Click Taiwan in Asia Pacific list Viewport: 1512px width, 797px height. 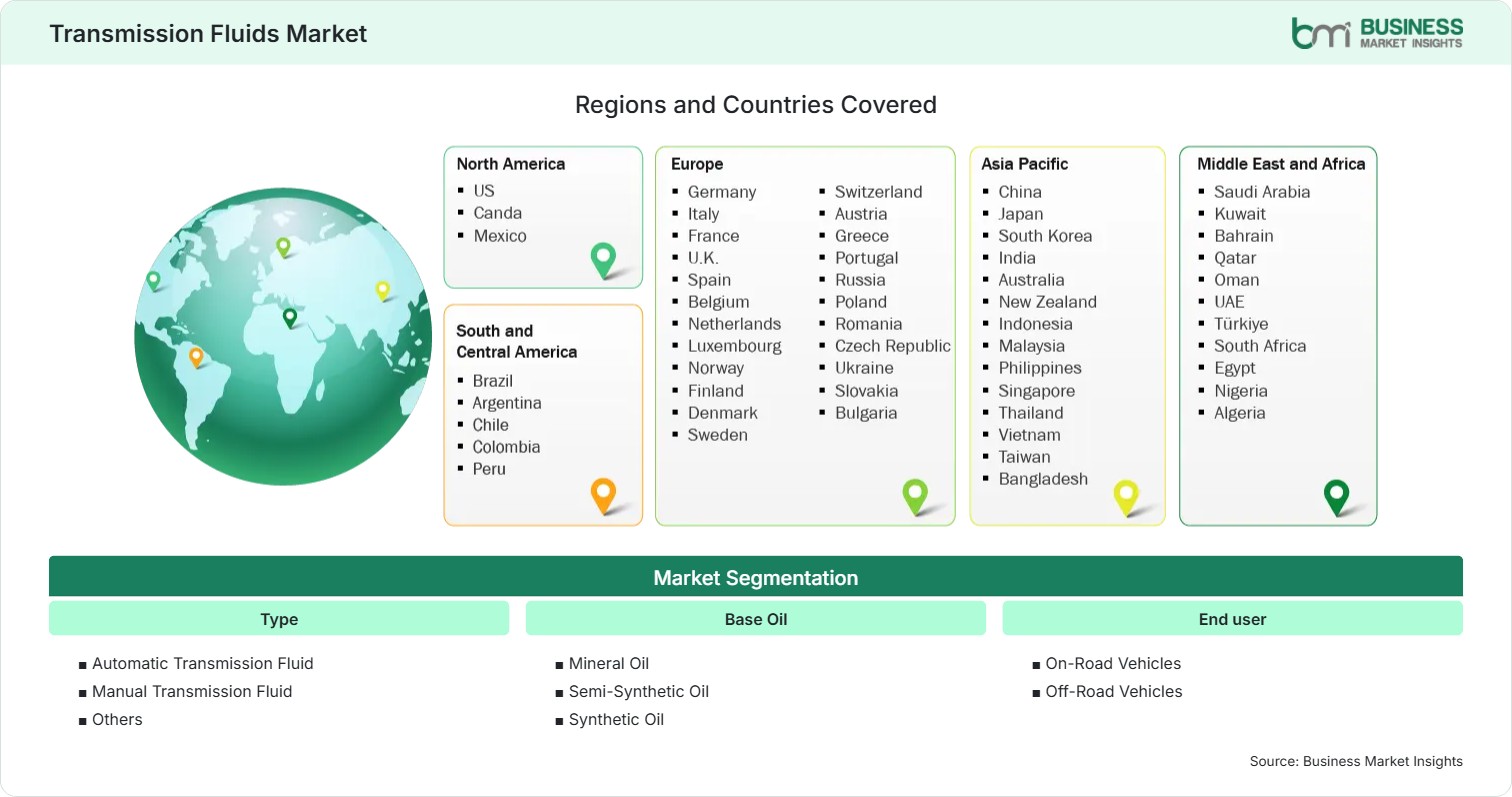click(x=1024, y=457)
